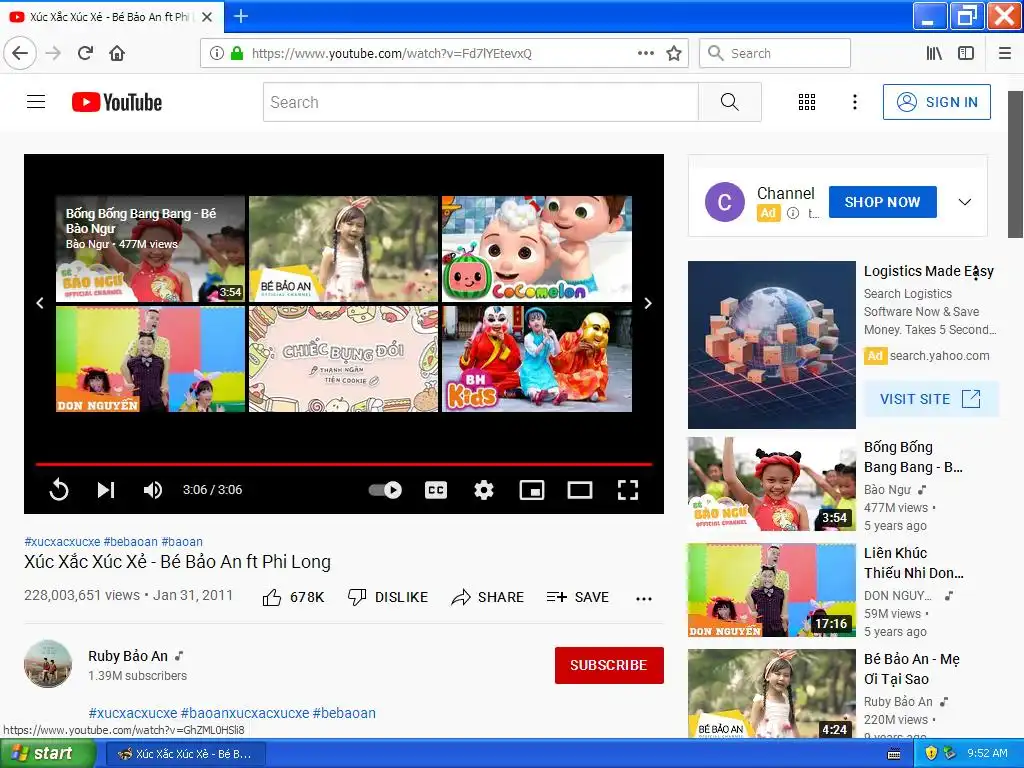Open Bé Bảo An - Mẹ Ơi Tại Sao title

tap(912, 669)
